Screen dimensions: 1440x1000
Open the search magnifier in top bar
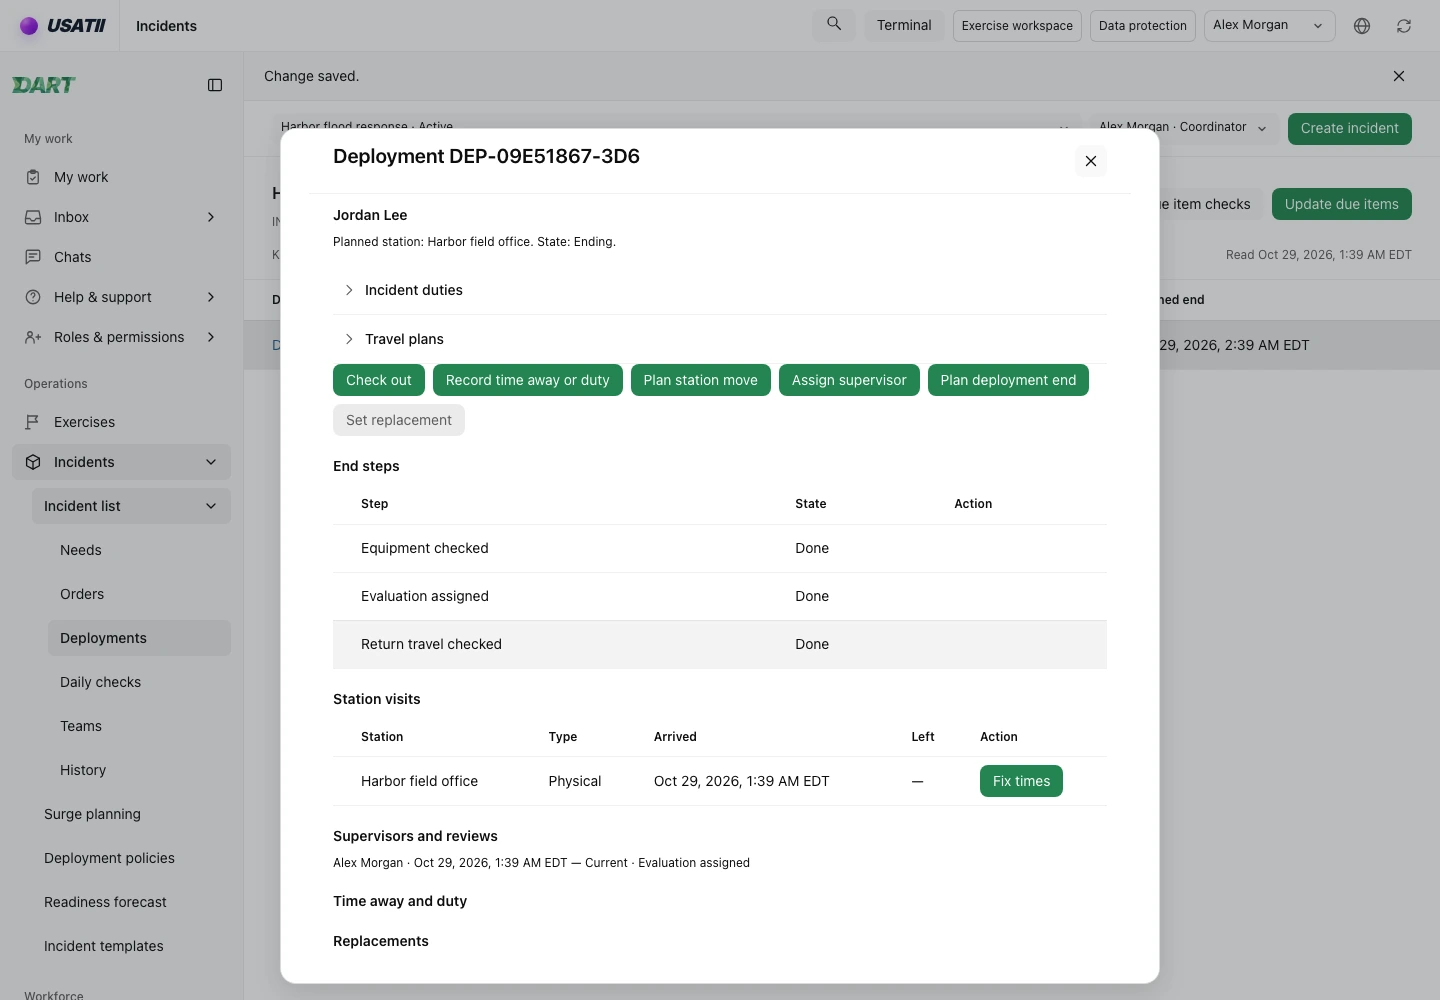834,24
